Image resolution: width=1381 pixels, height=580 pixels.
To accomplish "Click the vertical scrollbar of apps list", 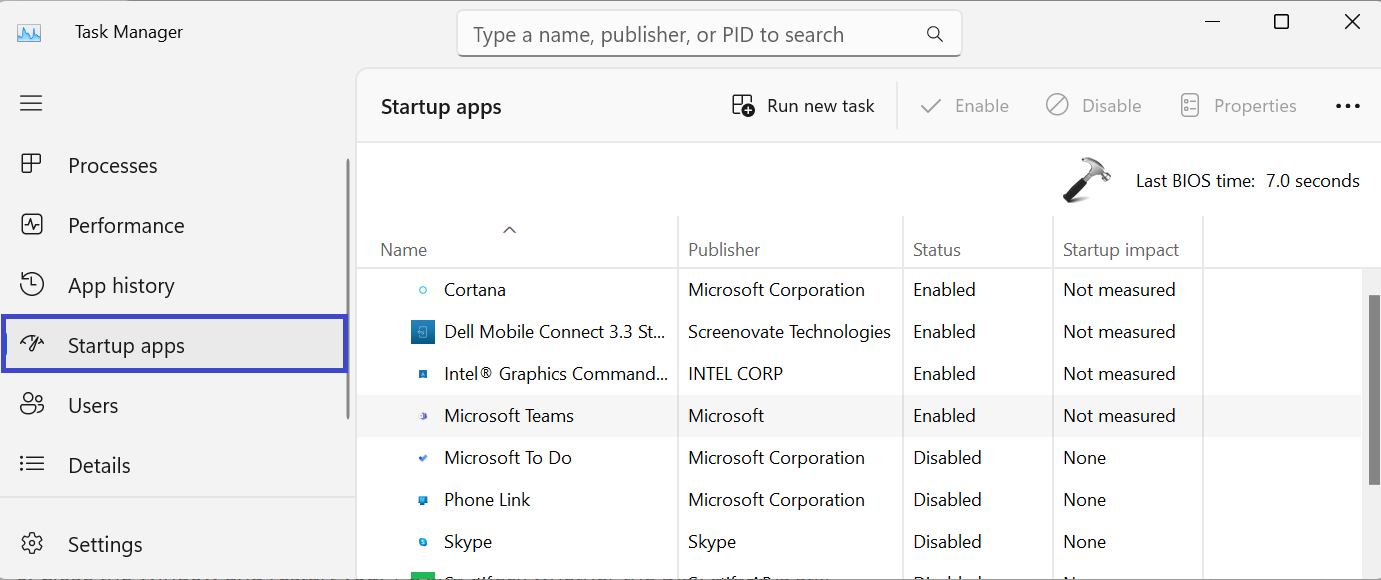I will click(x=1373, y=390).
